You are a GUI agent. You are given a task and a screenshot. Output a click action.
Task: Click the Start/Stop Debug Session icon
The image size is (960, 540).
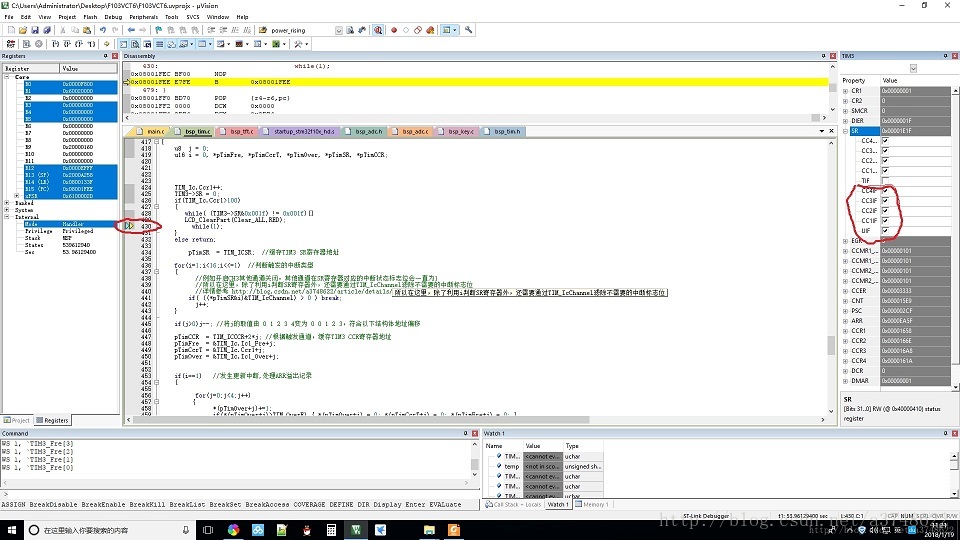(x=377, y=30)
